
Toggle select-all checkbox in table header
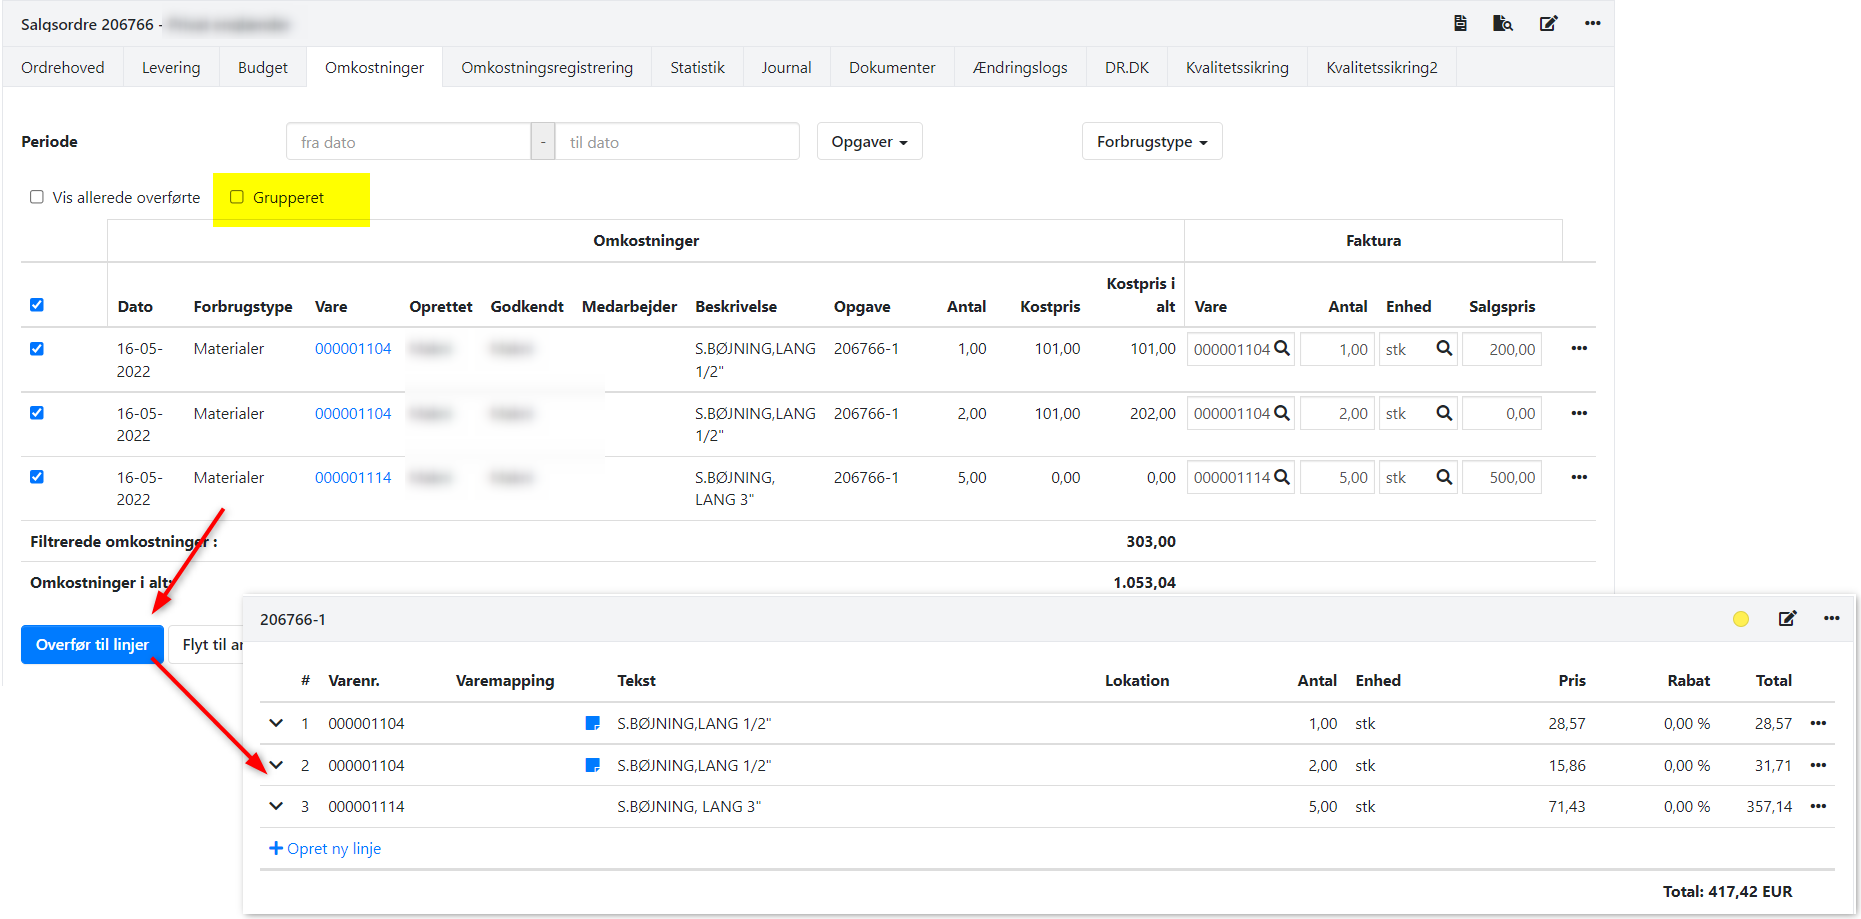tap(37, 305)
